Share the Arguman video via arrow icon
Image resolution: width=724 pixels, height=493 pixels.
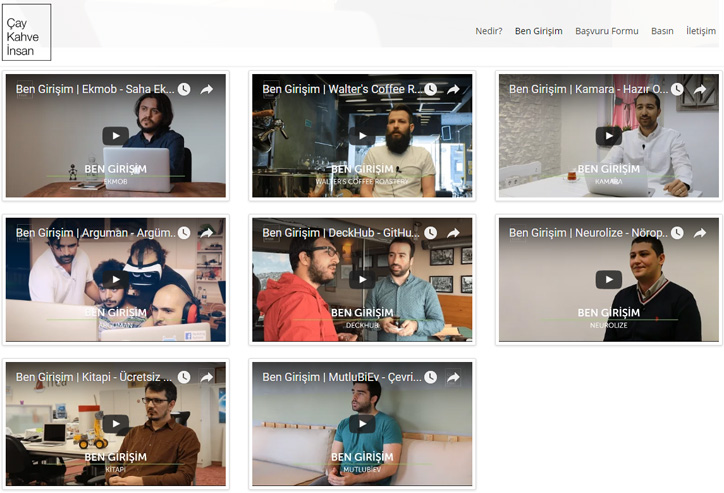(207, 233)
